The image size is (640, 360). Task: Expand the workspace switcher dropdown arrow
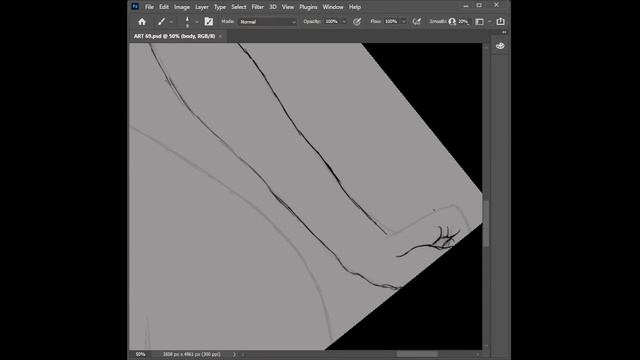(489, 22)
